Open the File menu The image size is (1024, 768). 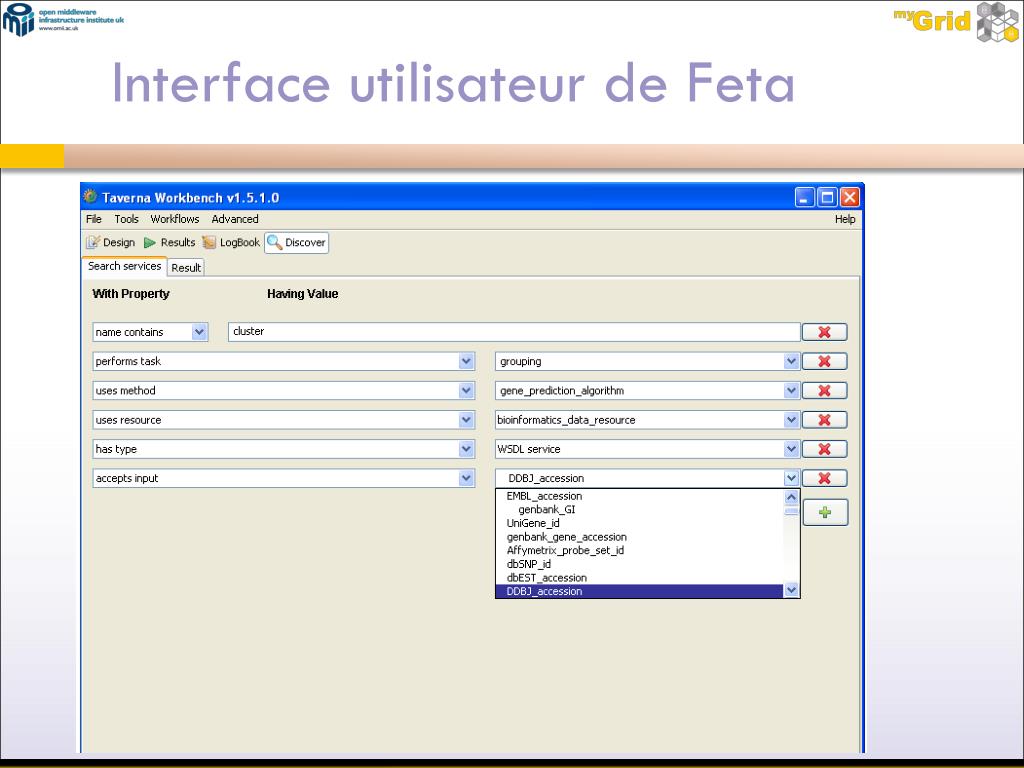[x=94, y=219]
